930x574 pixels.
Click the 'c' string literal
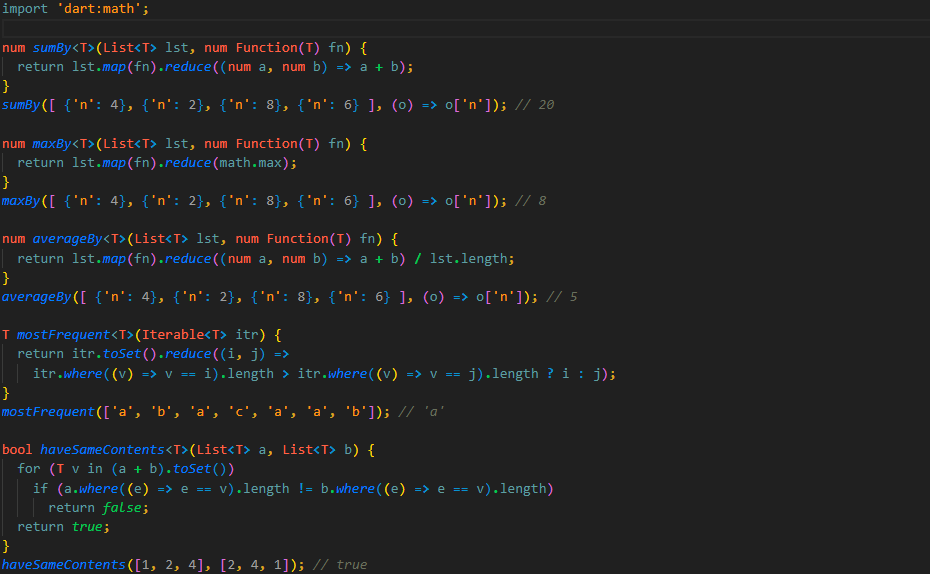click(239, 412)
